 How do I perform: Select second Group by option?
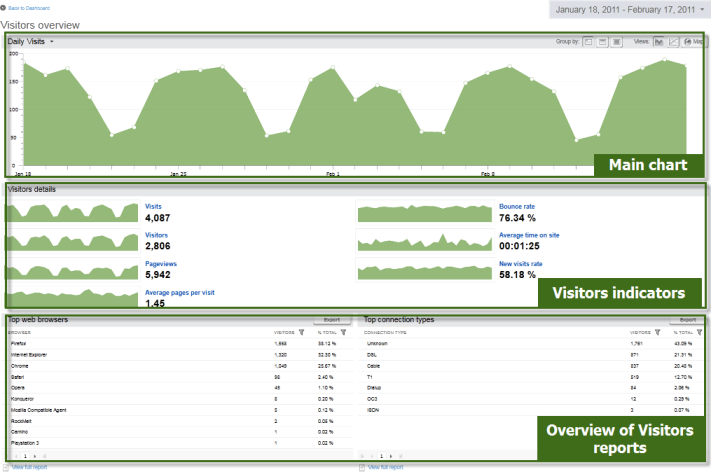(602, 42)
